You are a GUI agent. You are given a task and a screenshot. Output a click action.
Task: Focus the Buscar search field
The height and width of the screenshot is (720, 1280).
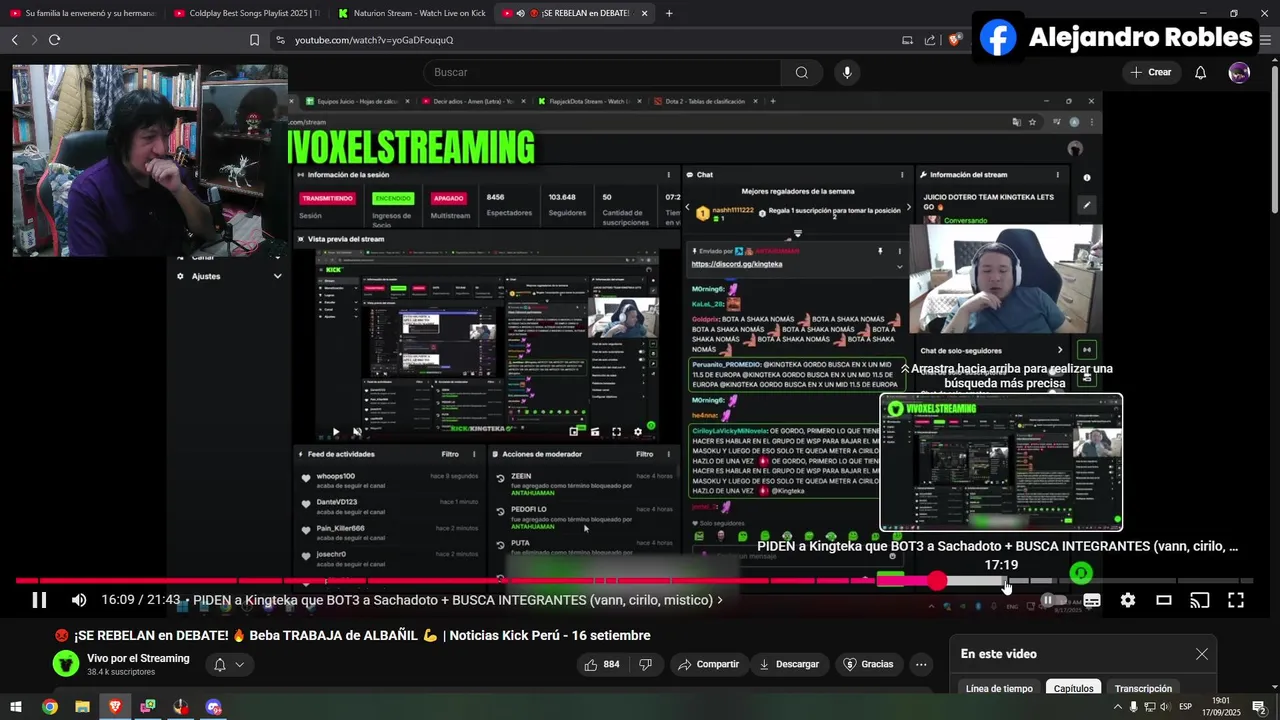tap(602, 72)
